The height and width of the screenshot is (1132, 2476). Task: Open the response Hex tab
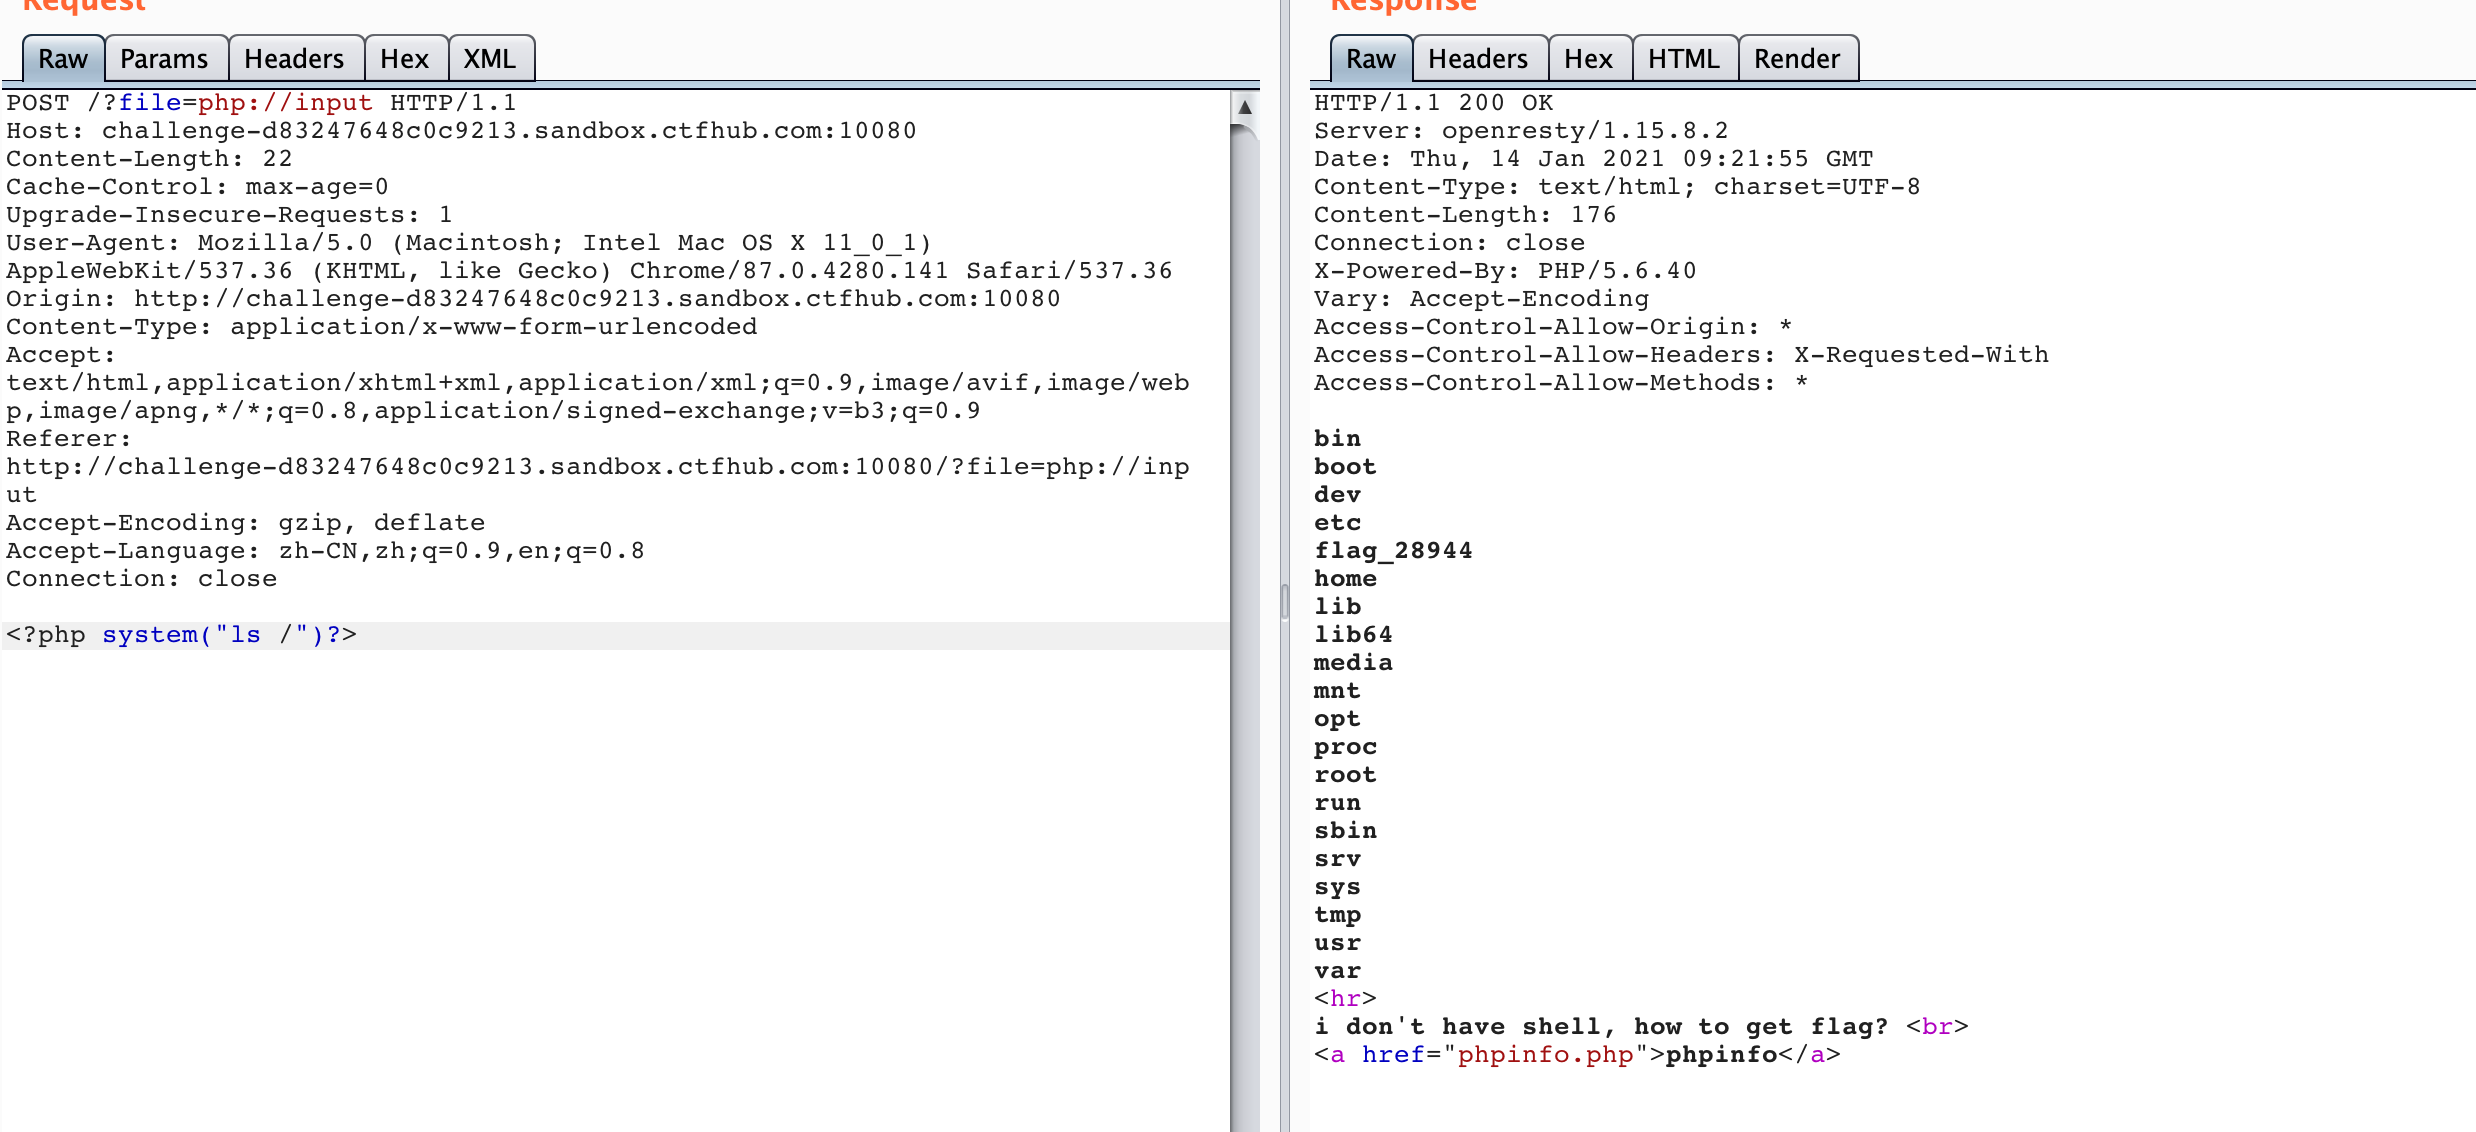click(1587, 59)
